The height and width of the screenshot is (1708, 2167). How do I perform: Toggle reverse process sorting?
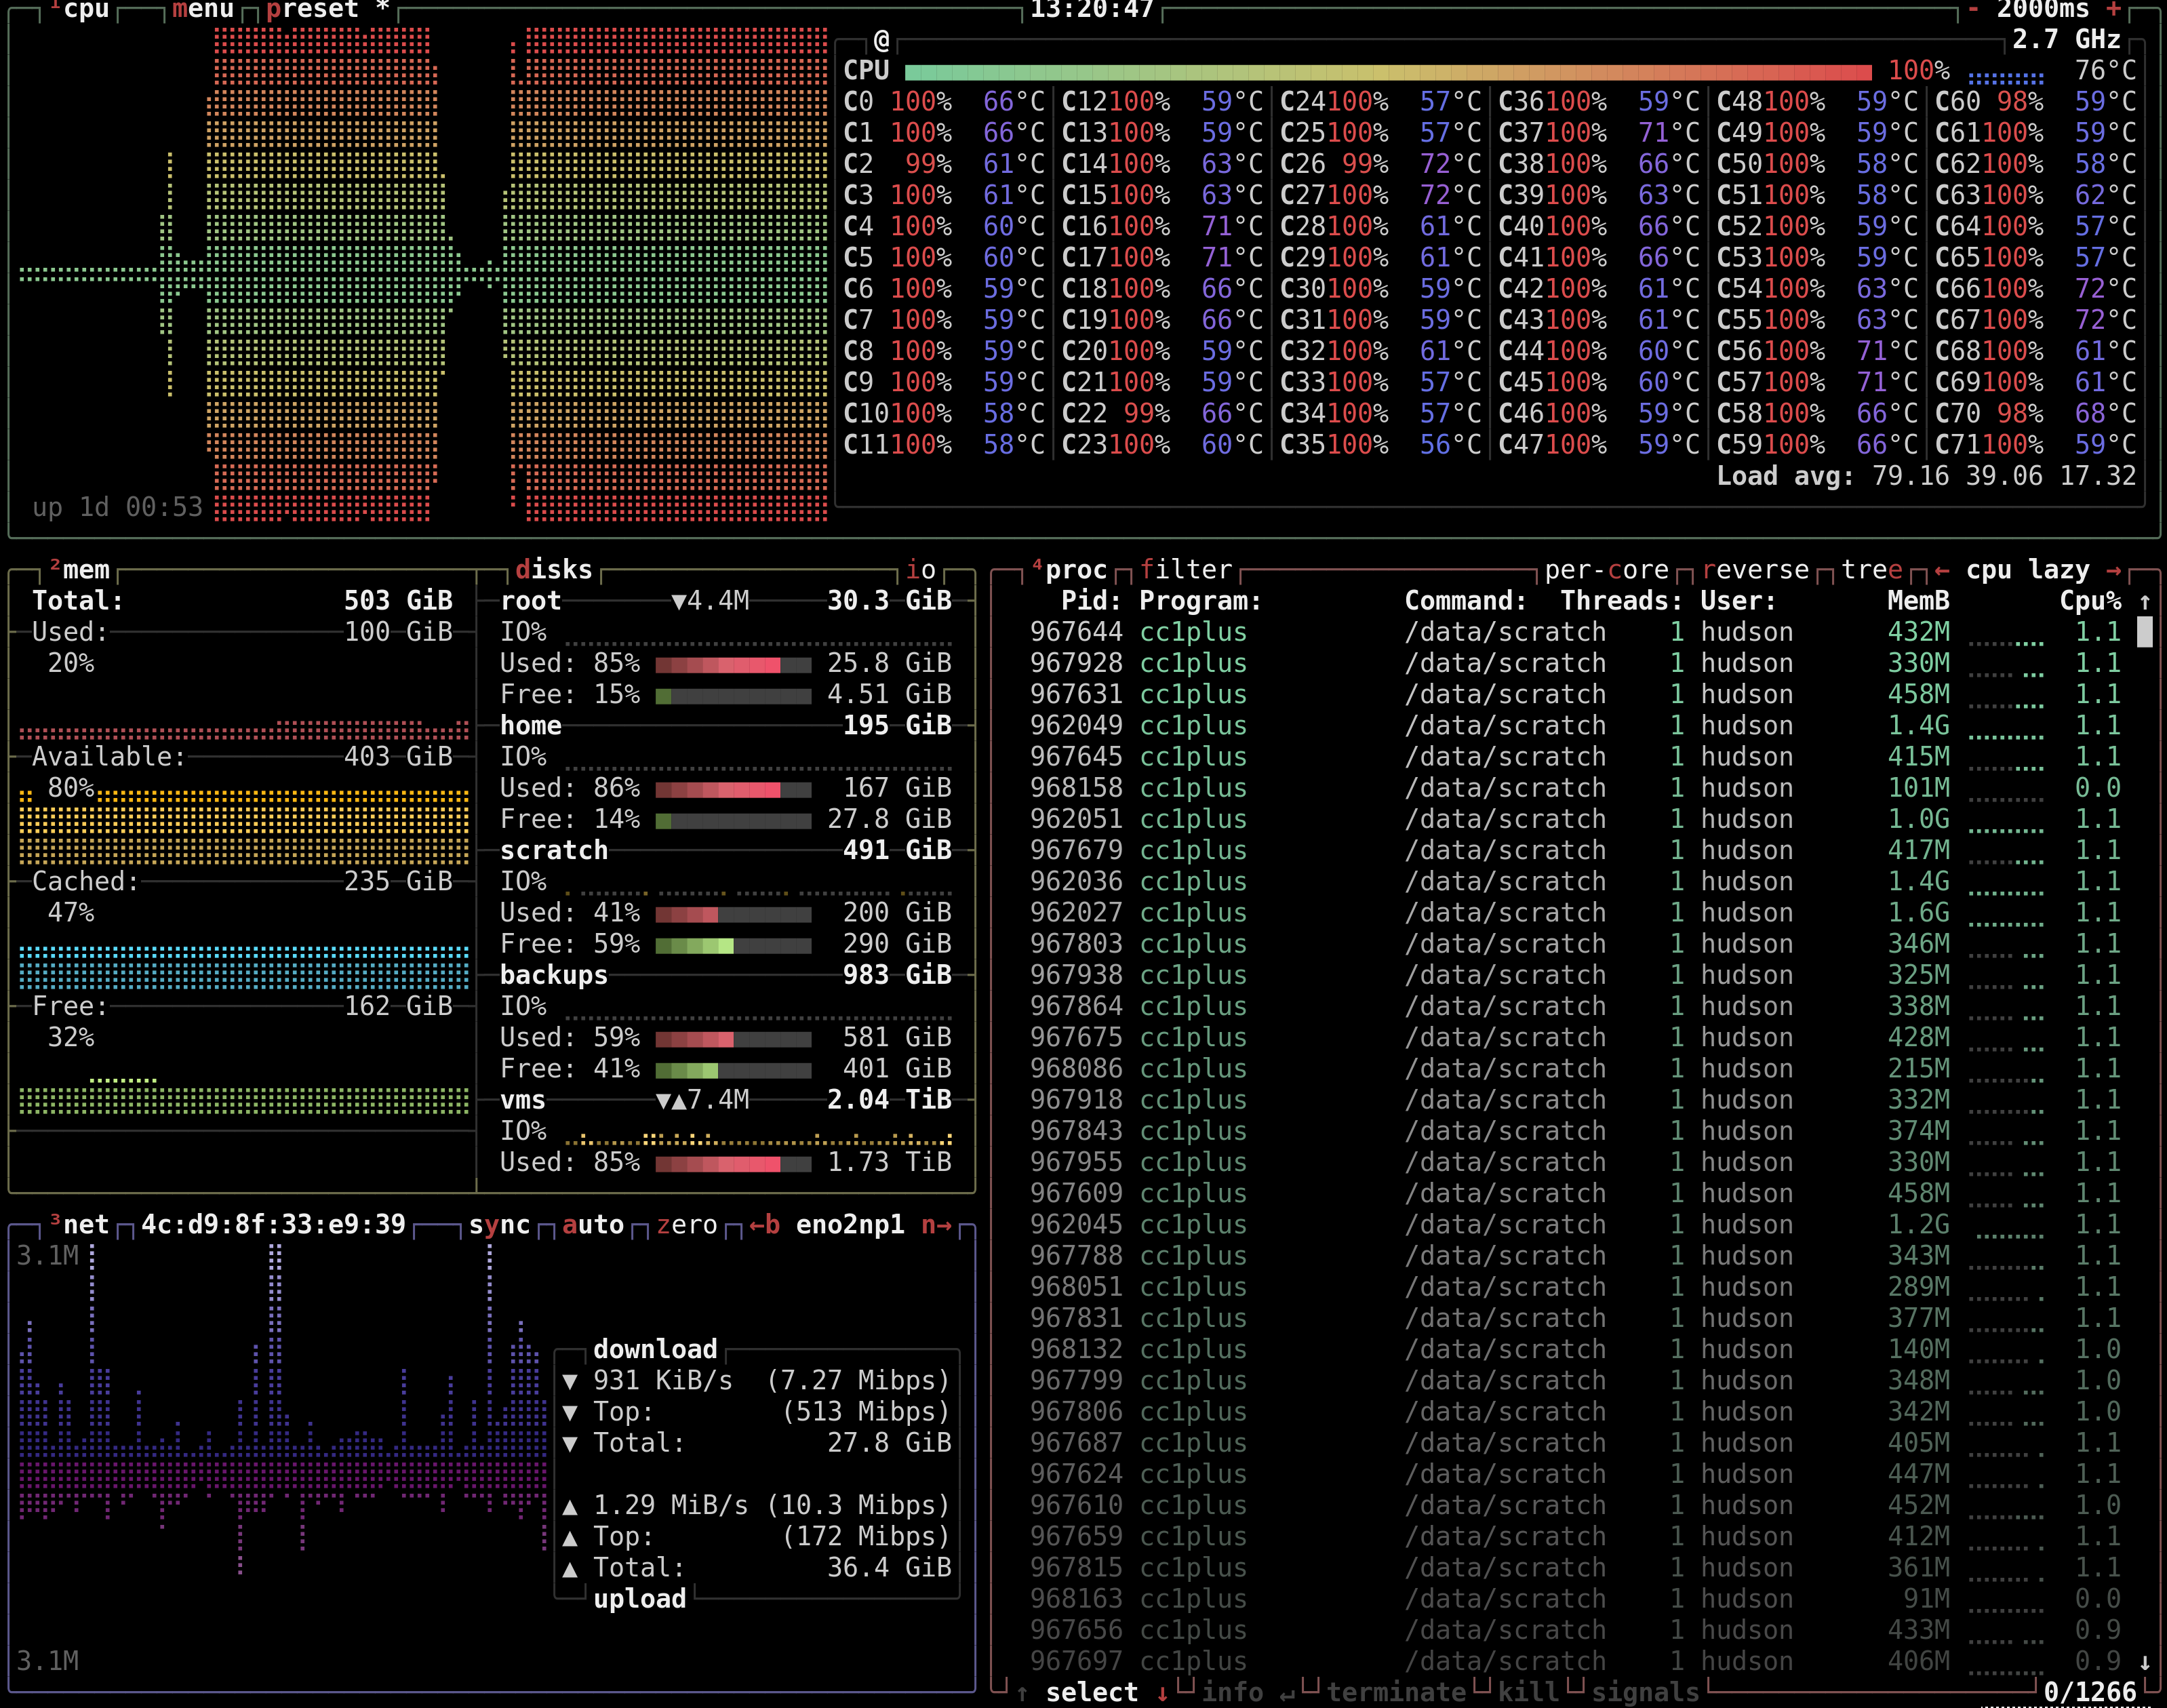1755,570
